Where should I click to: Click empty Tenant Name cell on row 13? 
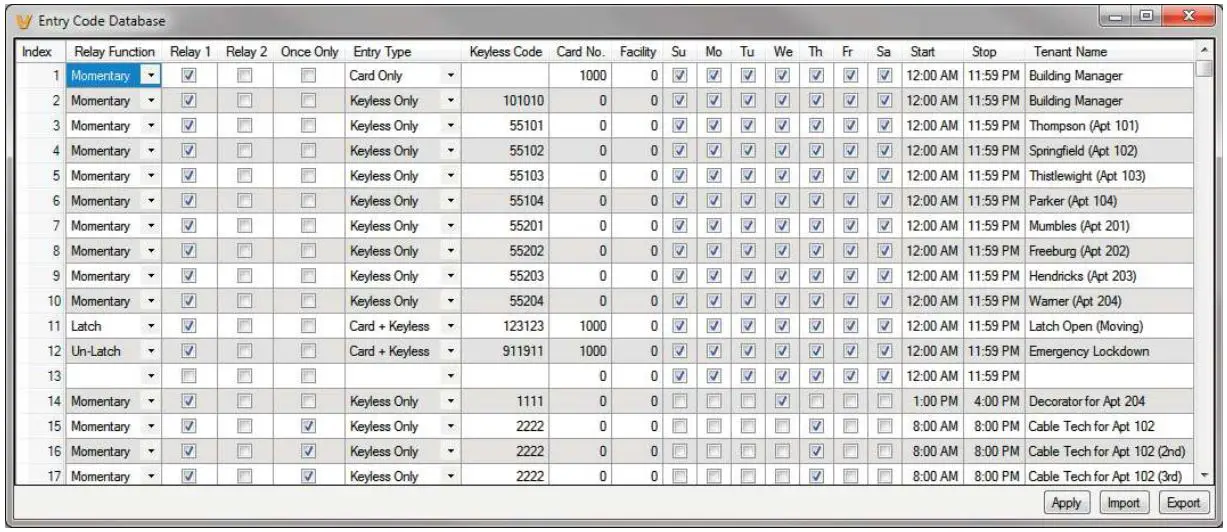(1109, 376)
